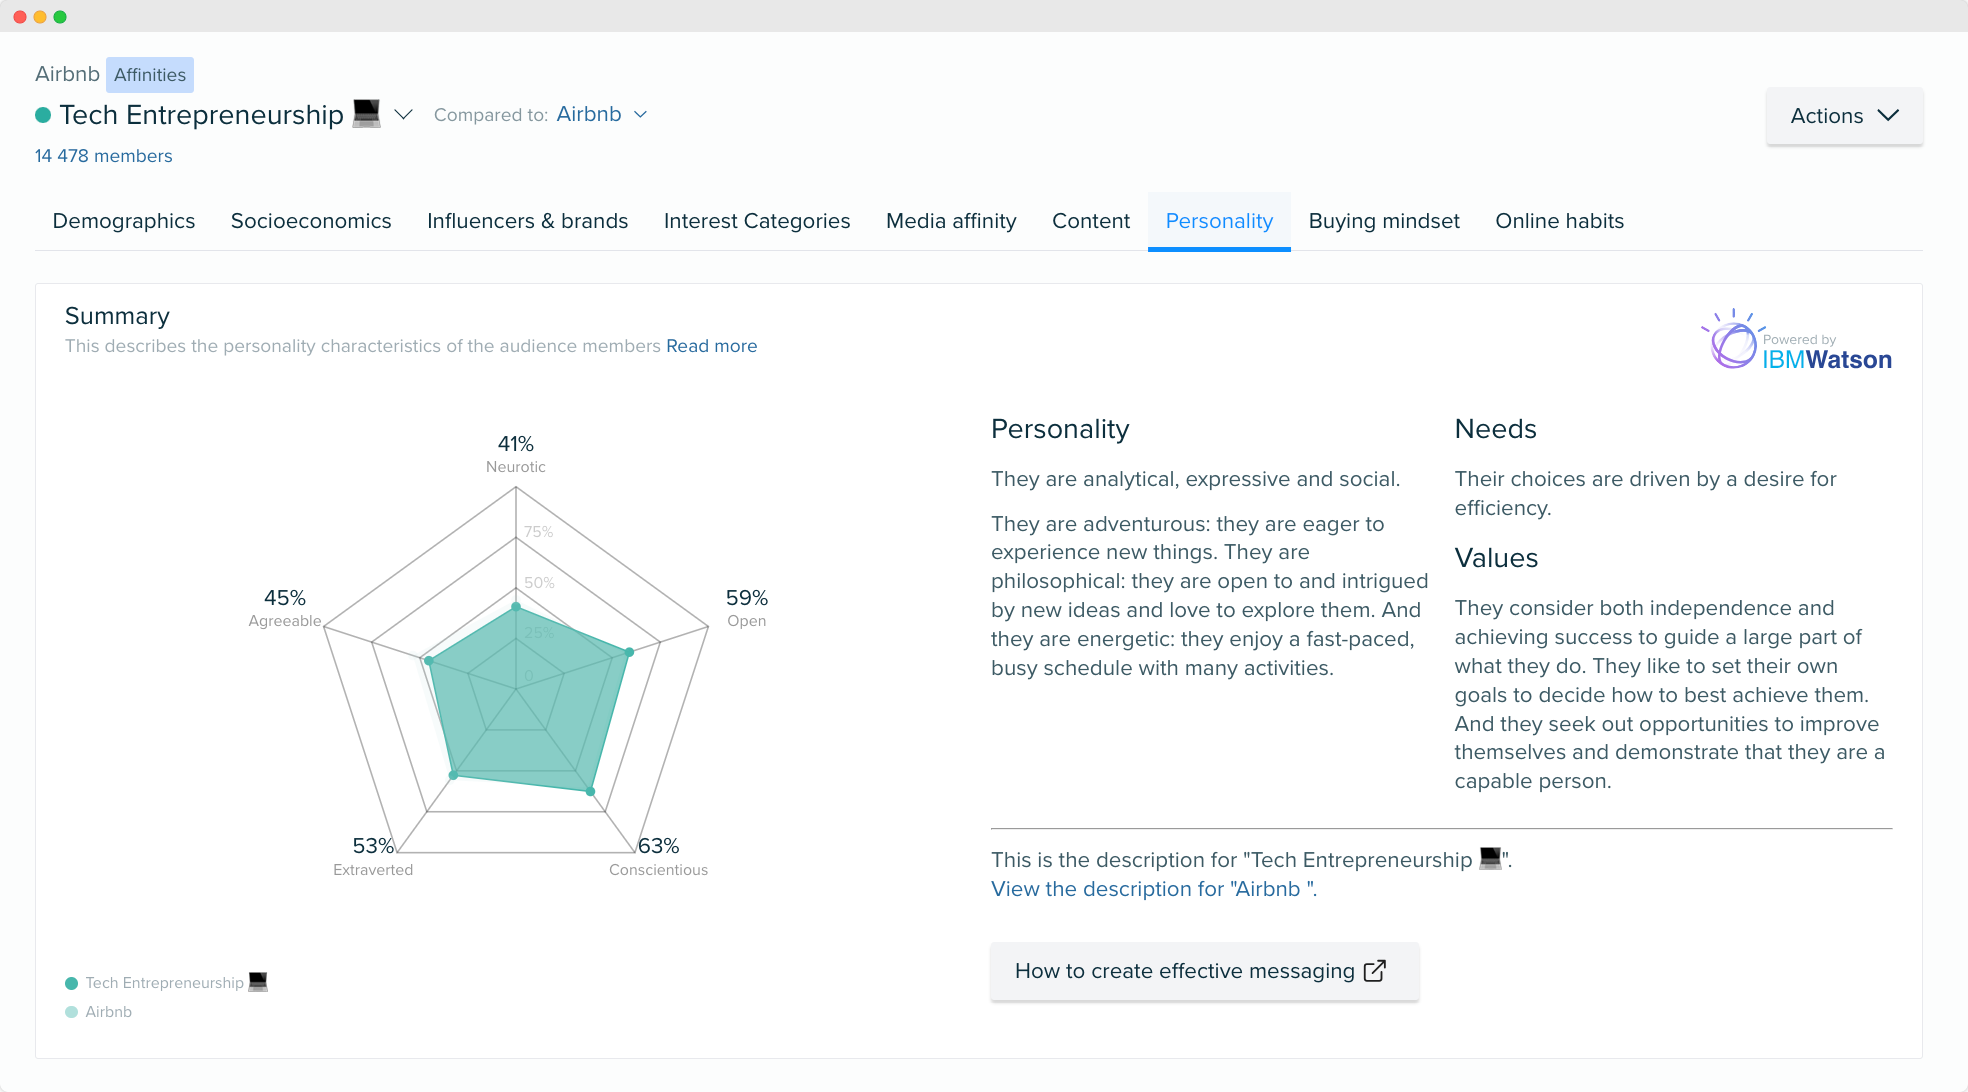This screenshot has width=1968, height=1092.
Task: Click the Demographics tab
Action: [x=122, y=221]
